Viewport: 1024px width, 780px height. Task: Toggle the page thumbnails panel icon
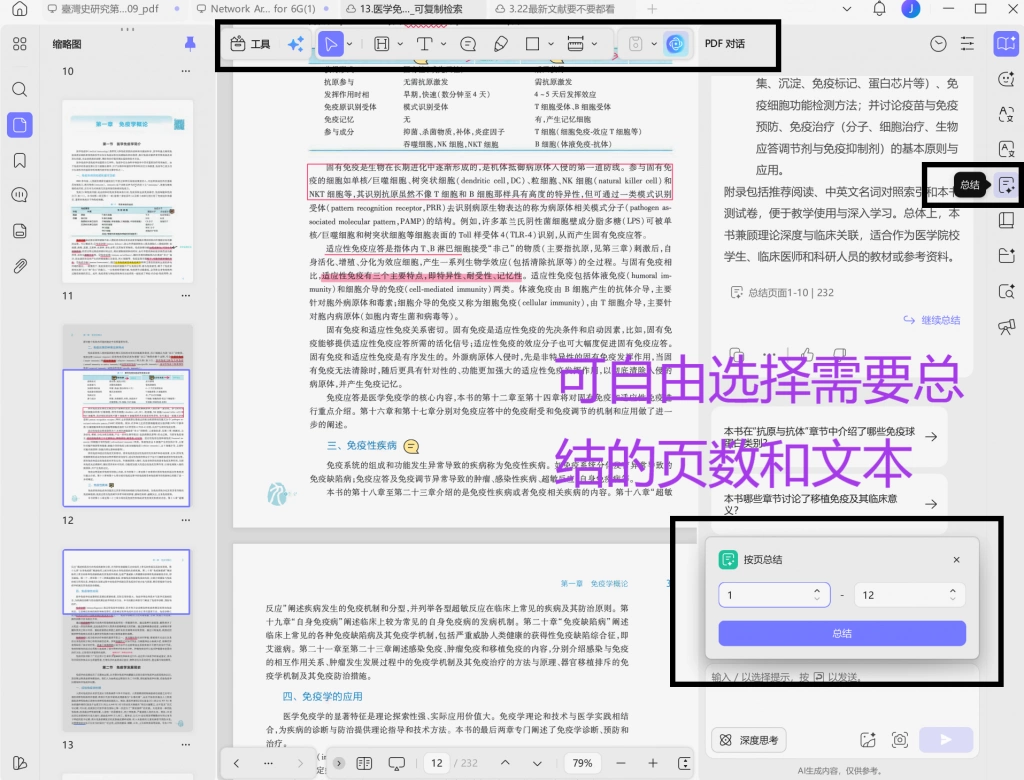coord(20,125)
